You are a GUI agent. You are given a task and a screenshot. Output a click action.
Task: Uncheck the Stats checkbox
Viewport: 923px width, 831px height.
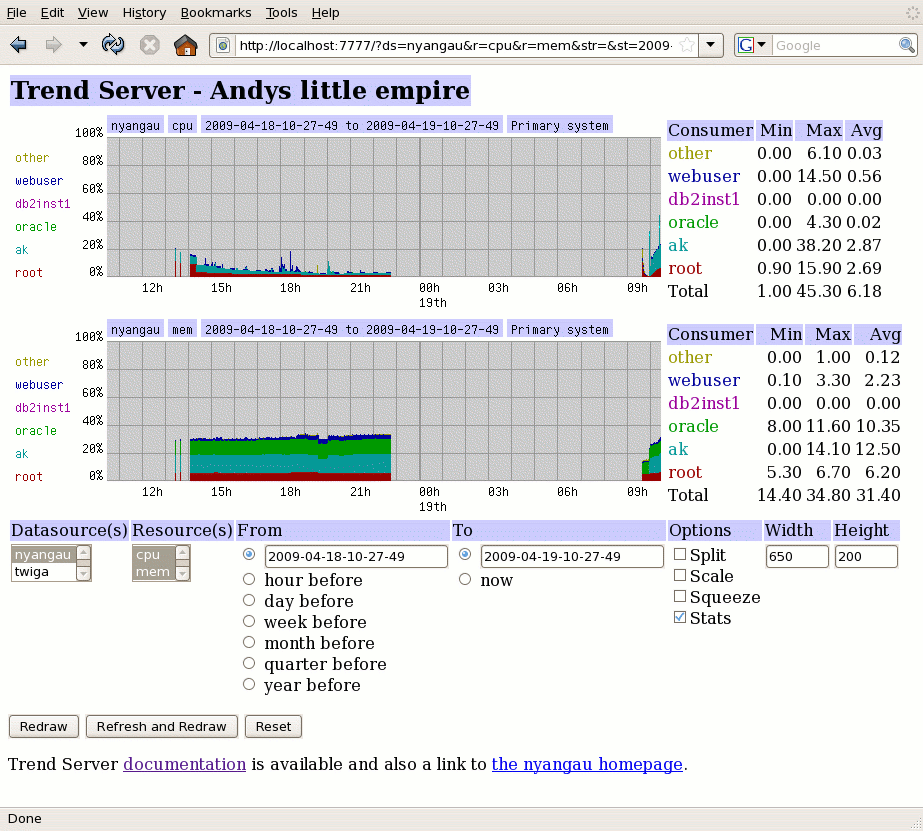(680, 618)
